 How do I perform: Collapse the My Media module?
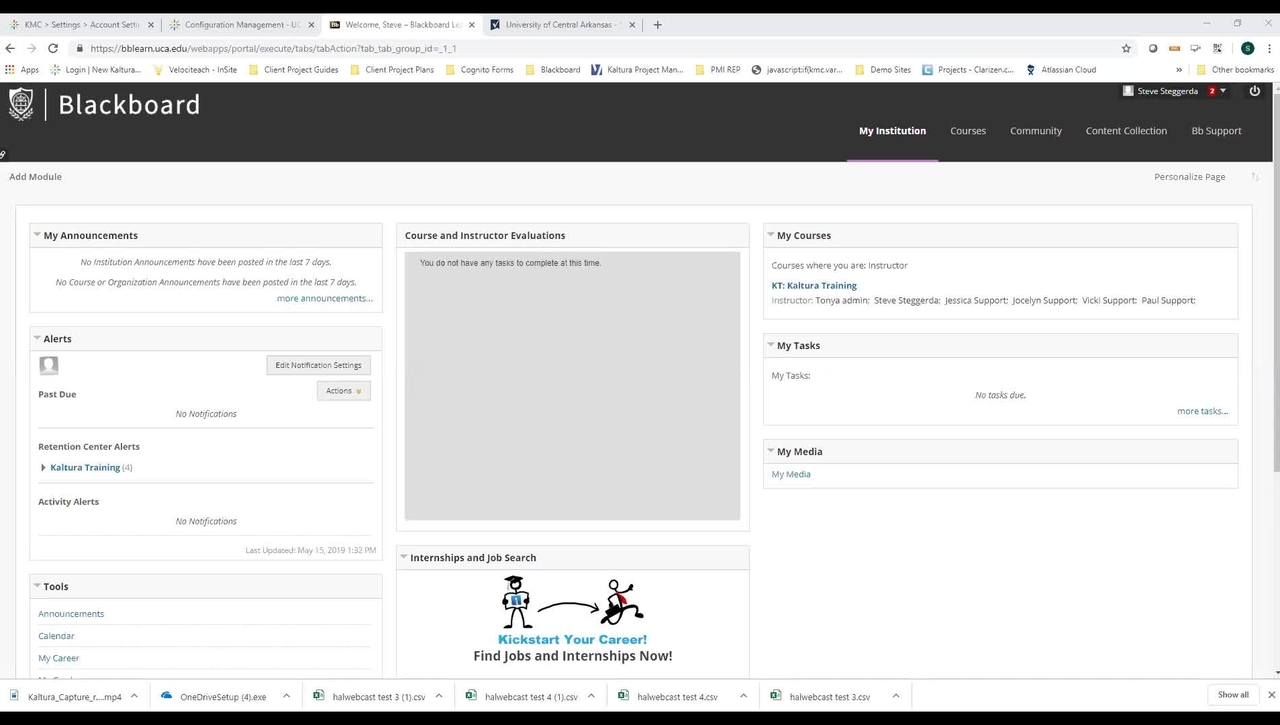pos(771,451)
